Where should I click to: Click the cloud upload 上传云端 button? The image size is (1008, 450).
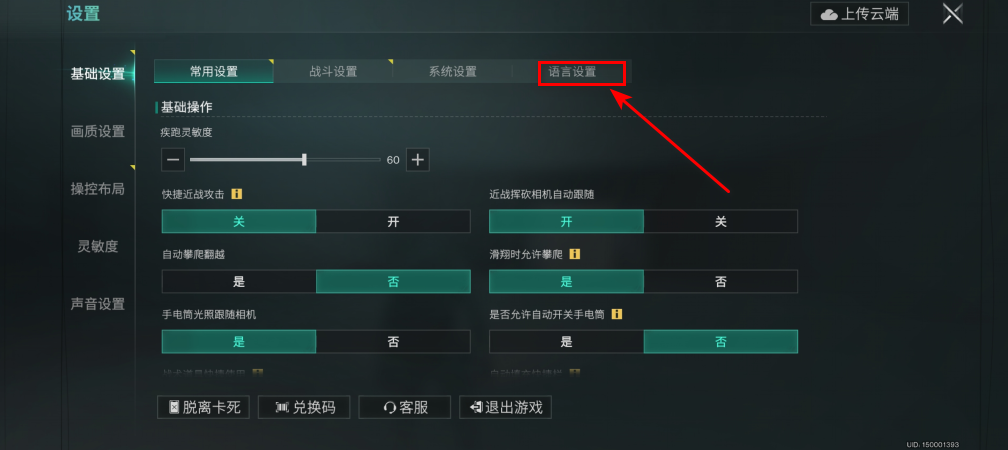(860, 14)
